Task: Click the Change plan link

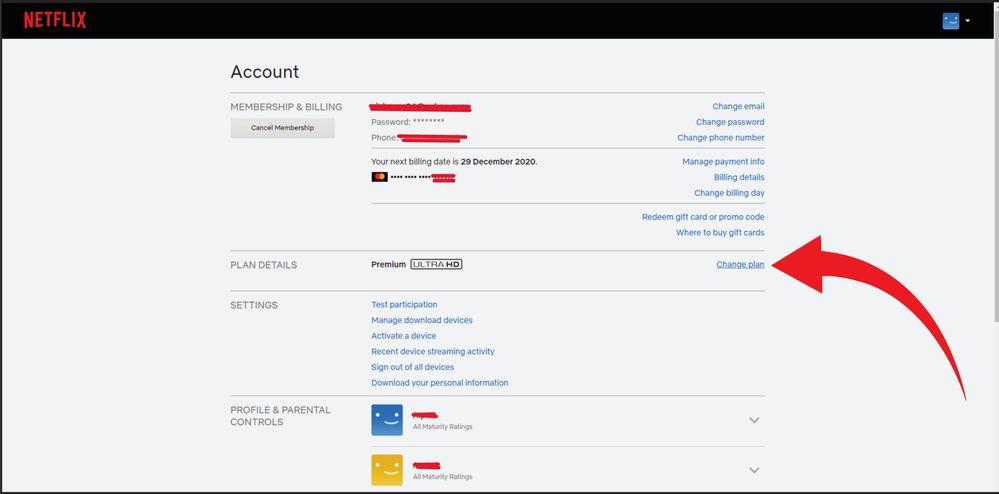Action: click(x=740, y=265)
